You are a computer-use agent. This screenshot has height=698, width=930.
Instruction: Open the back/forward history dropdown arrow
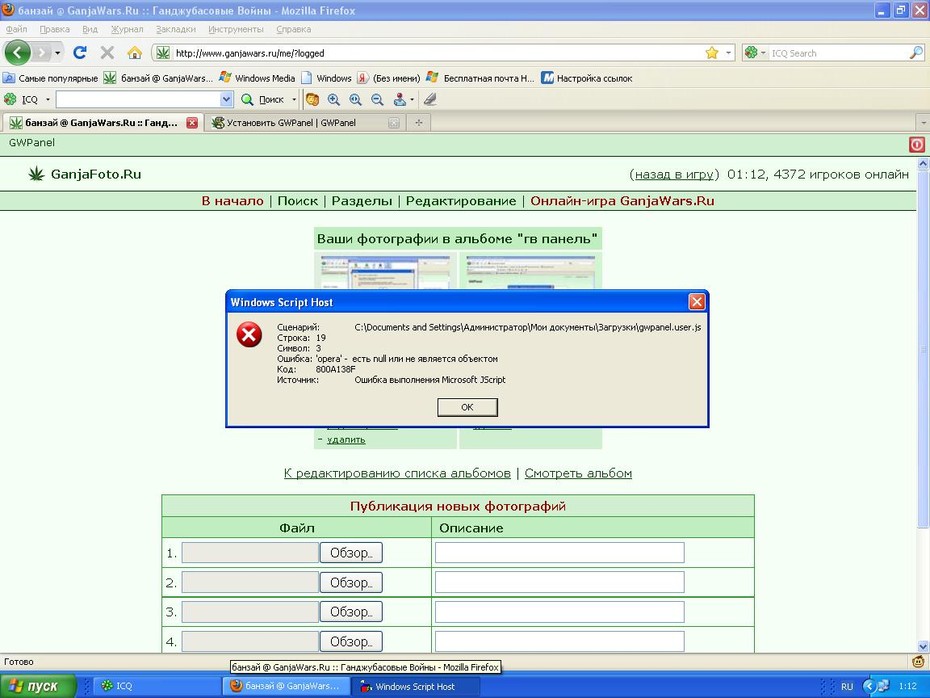pos(58,53)
